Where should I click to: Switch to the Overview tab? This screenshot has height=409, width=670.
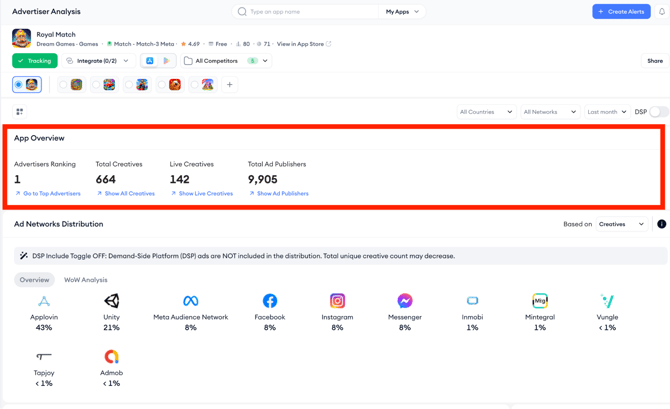click(34, 280)
